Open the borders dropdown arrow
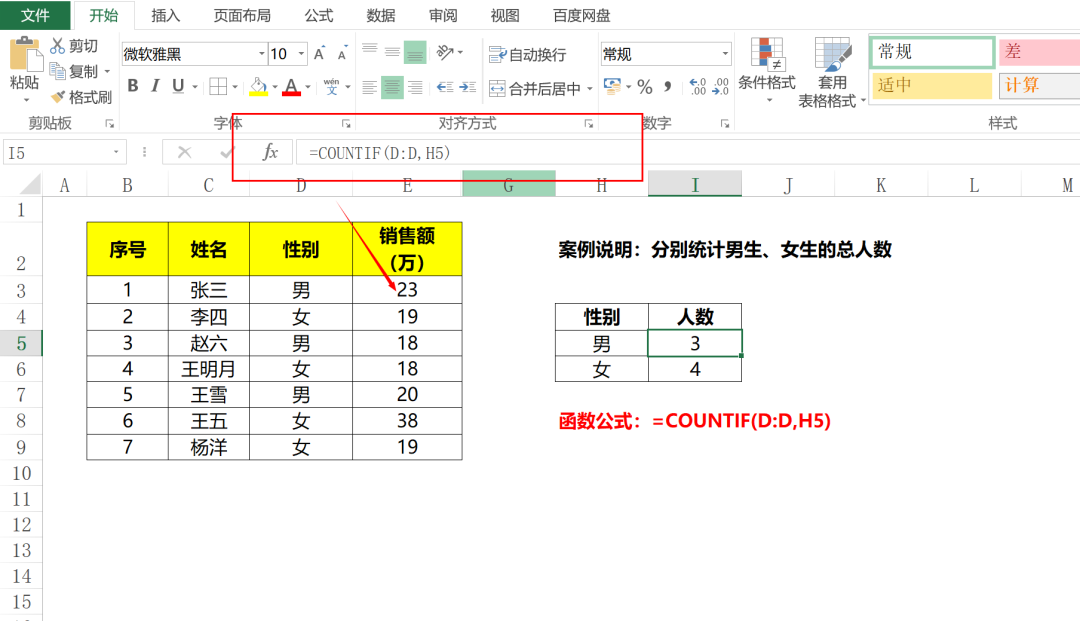Image resolution: width=1080 pixels, height=621 pixels. tap(235, 87)
